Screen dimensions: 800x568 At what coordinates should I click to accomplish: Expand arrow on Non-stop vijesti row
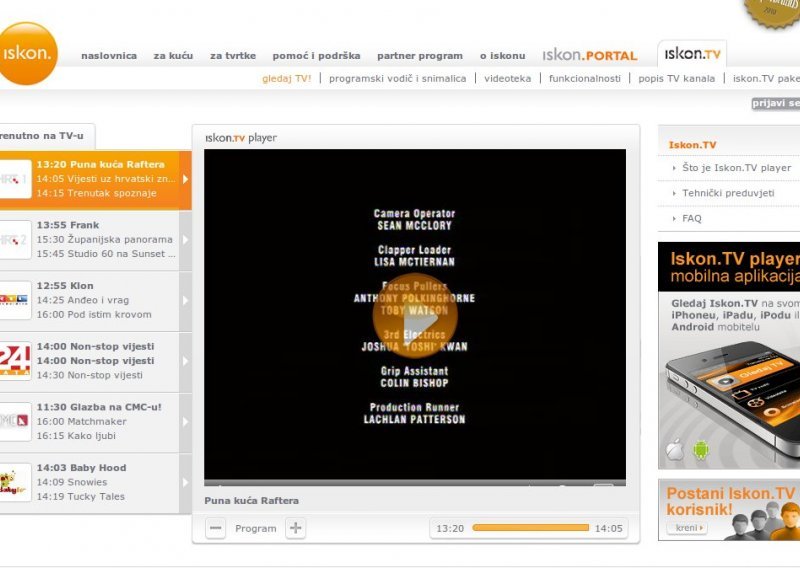click(185, 361)
